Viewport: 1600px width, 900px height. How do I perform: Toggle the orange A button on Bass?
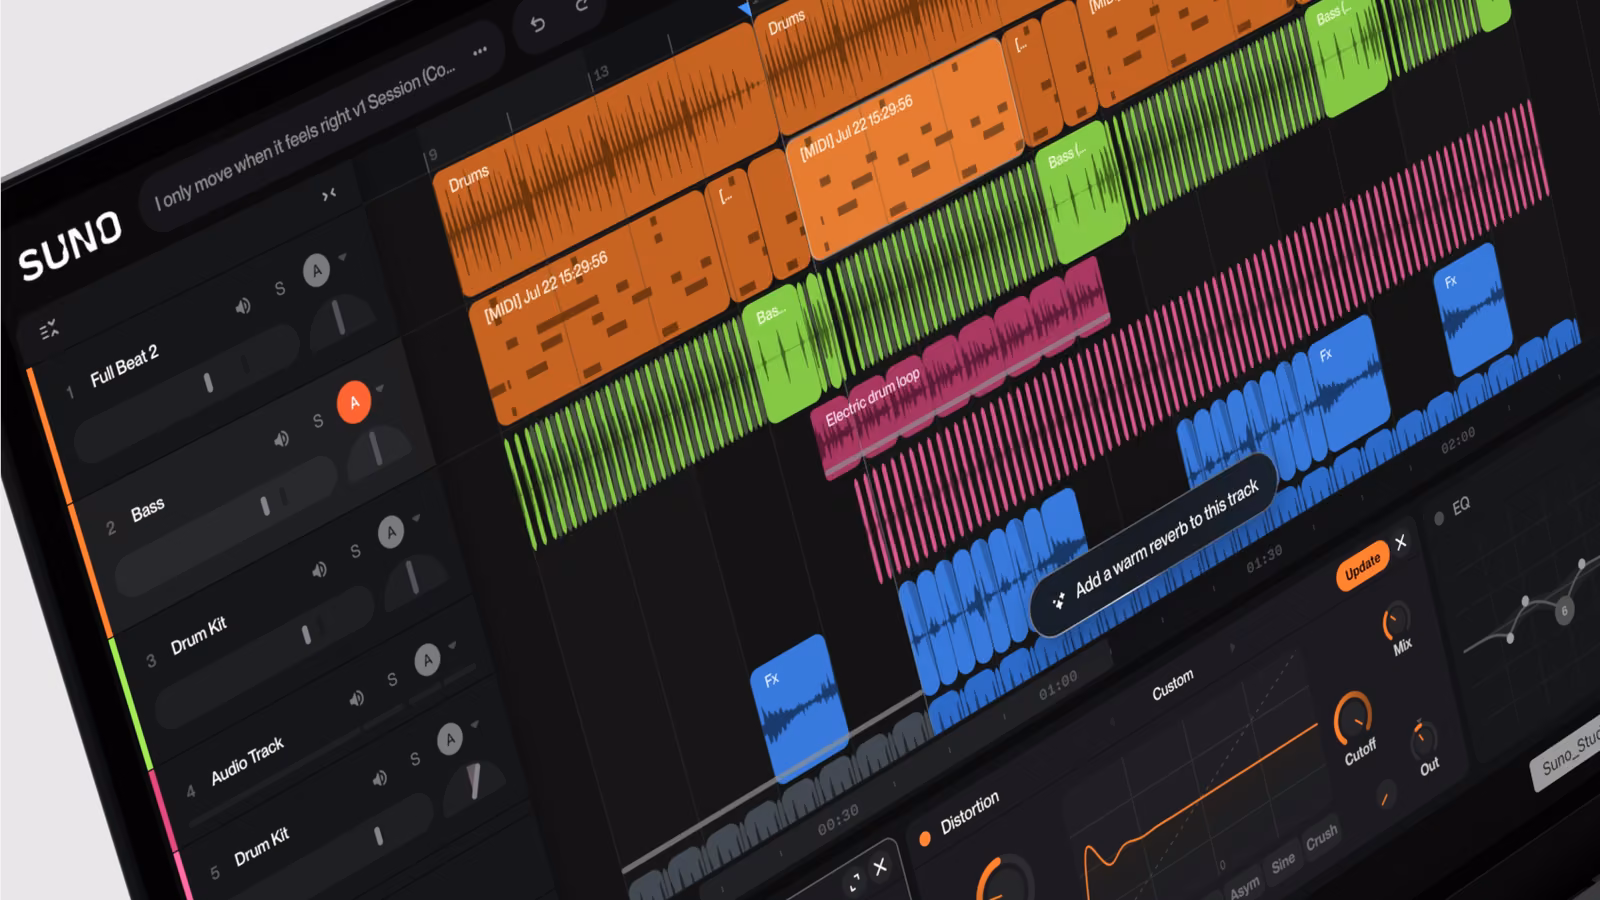click(354, 402)
